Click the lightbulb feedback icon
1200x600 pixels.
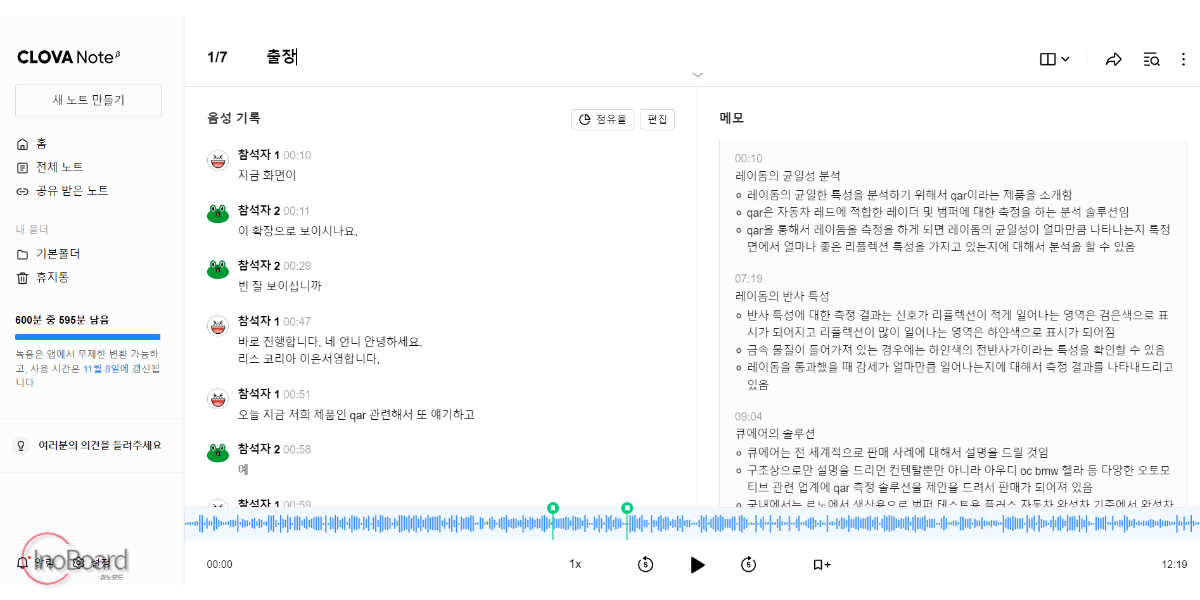(21, 445)
